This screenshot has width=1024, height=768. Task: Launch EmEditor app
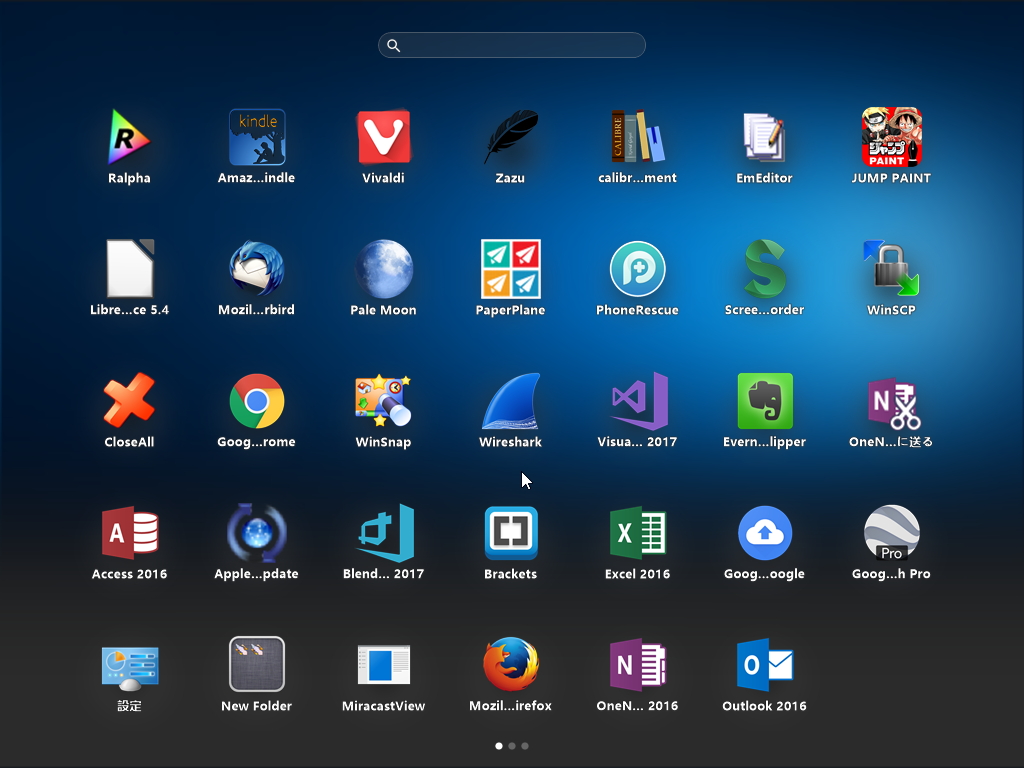(x=764, y=136)
